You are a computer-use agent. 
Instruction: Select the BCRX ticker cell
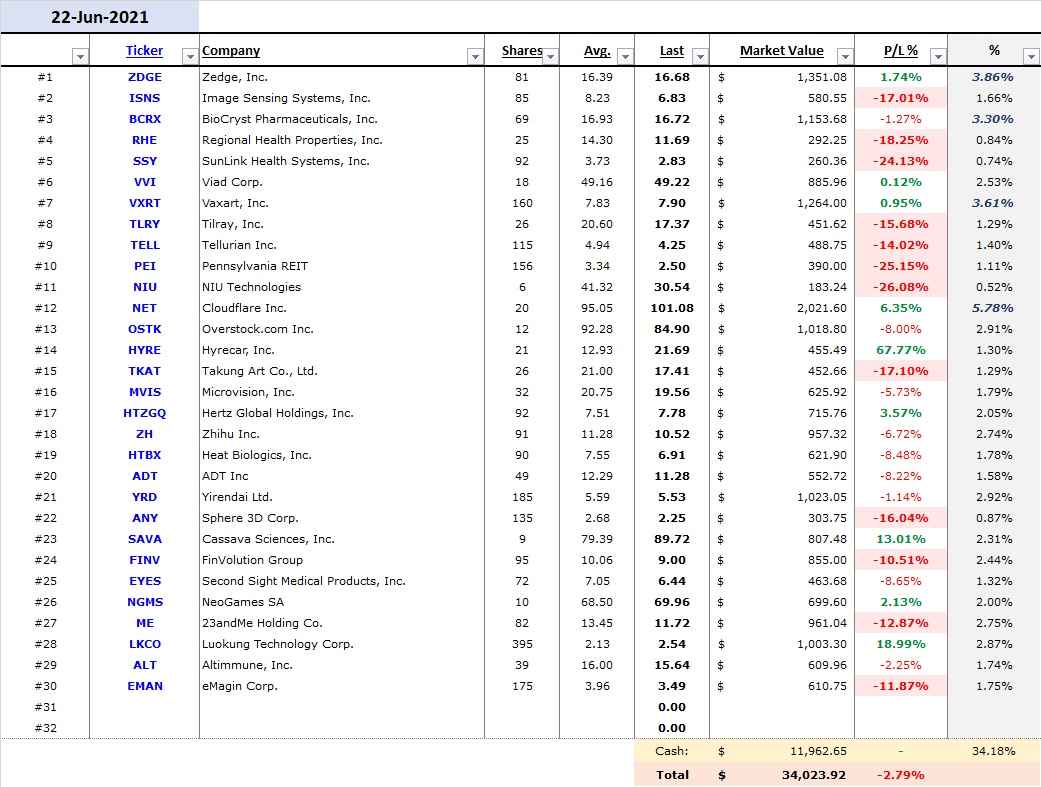[x=145, y=120]
